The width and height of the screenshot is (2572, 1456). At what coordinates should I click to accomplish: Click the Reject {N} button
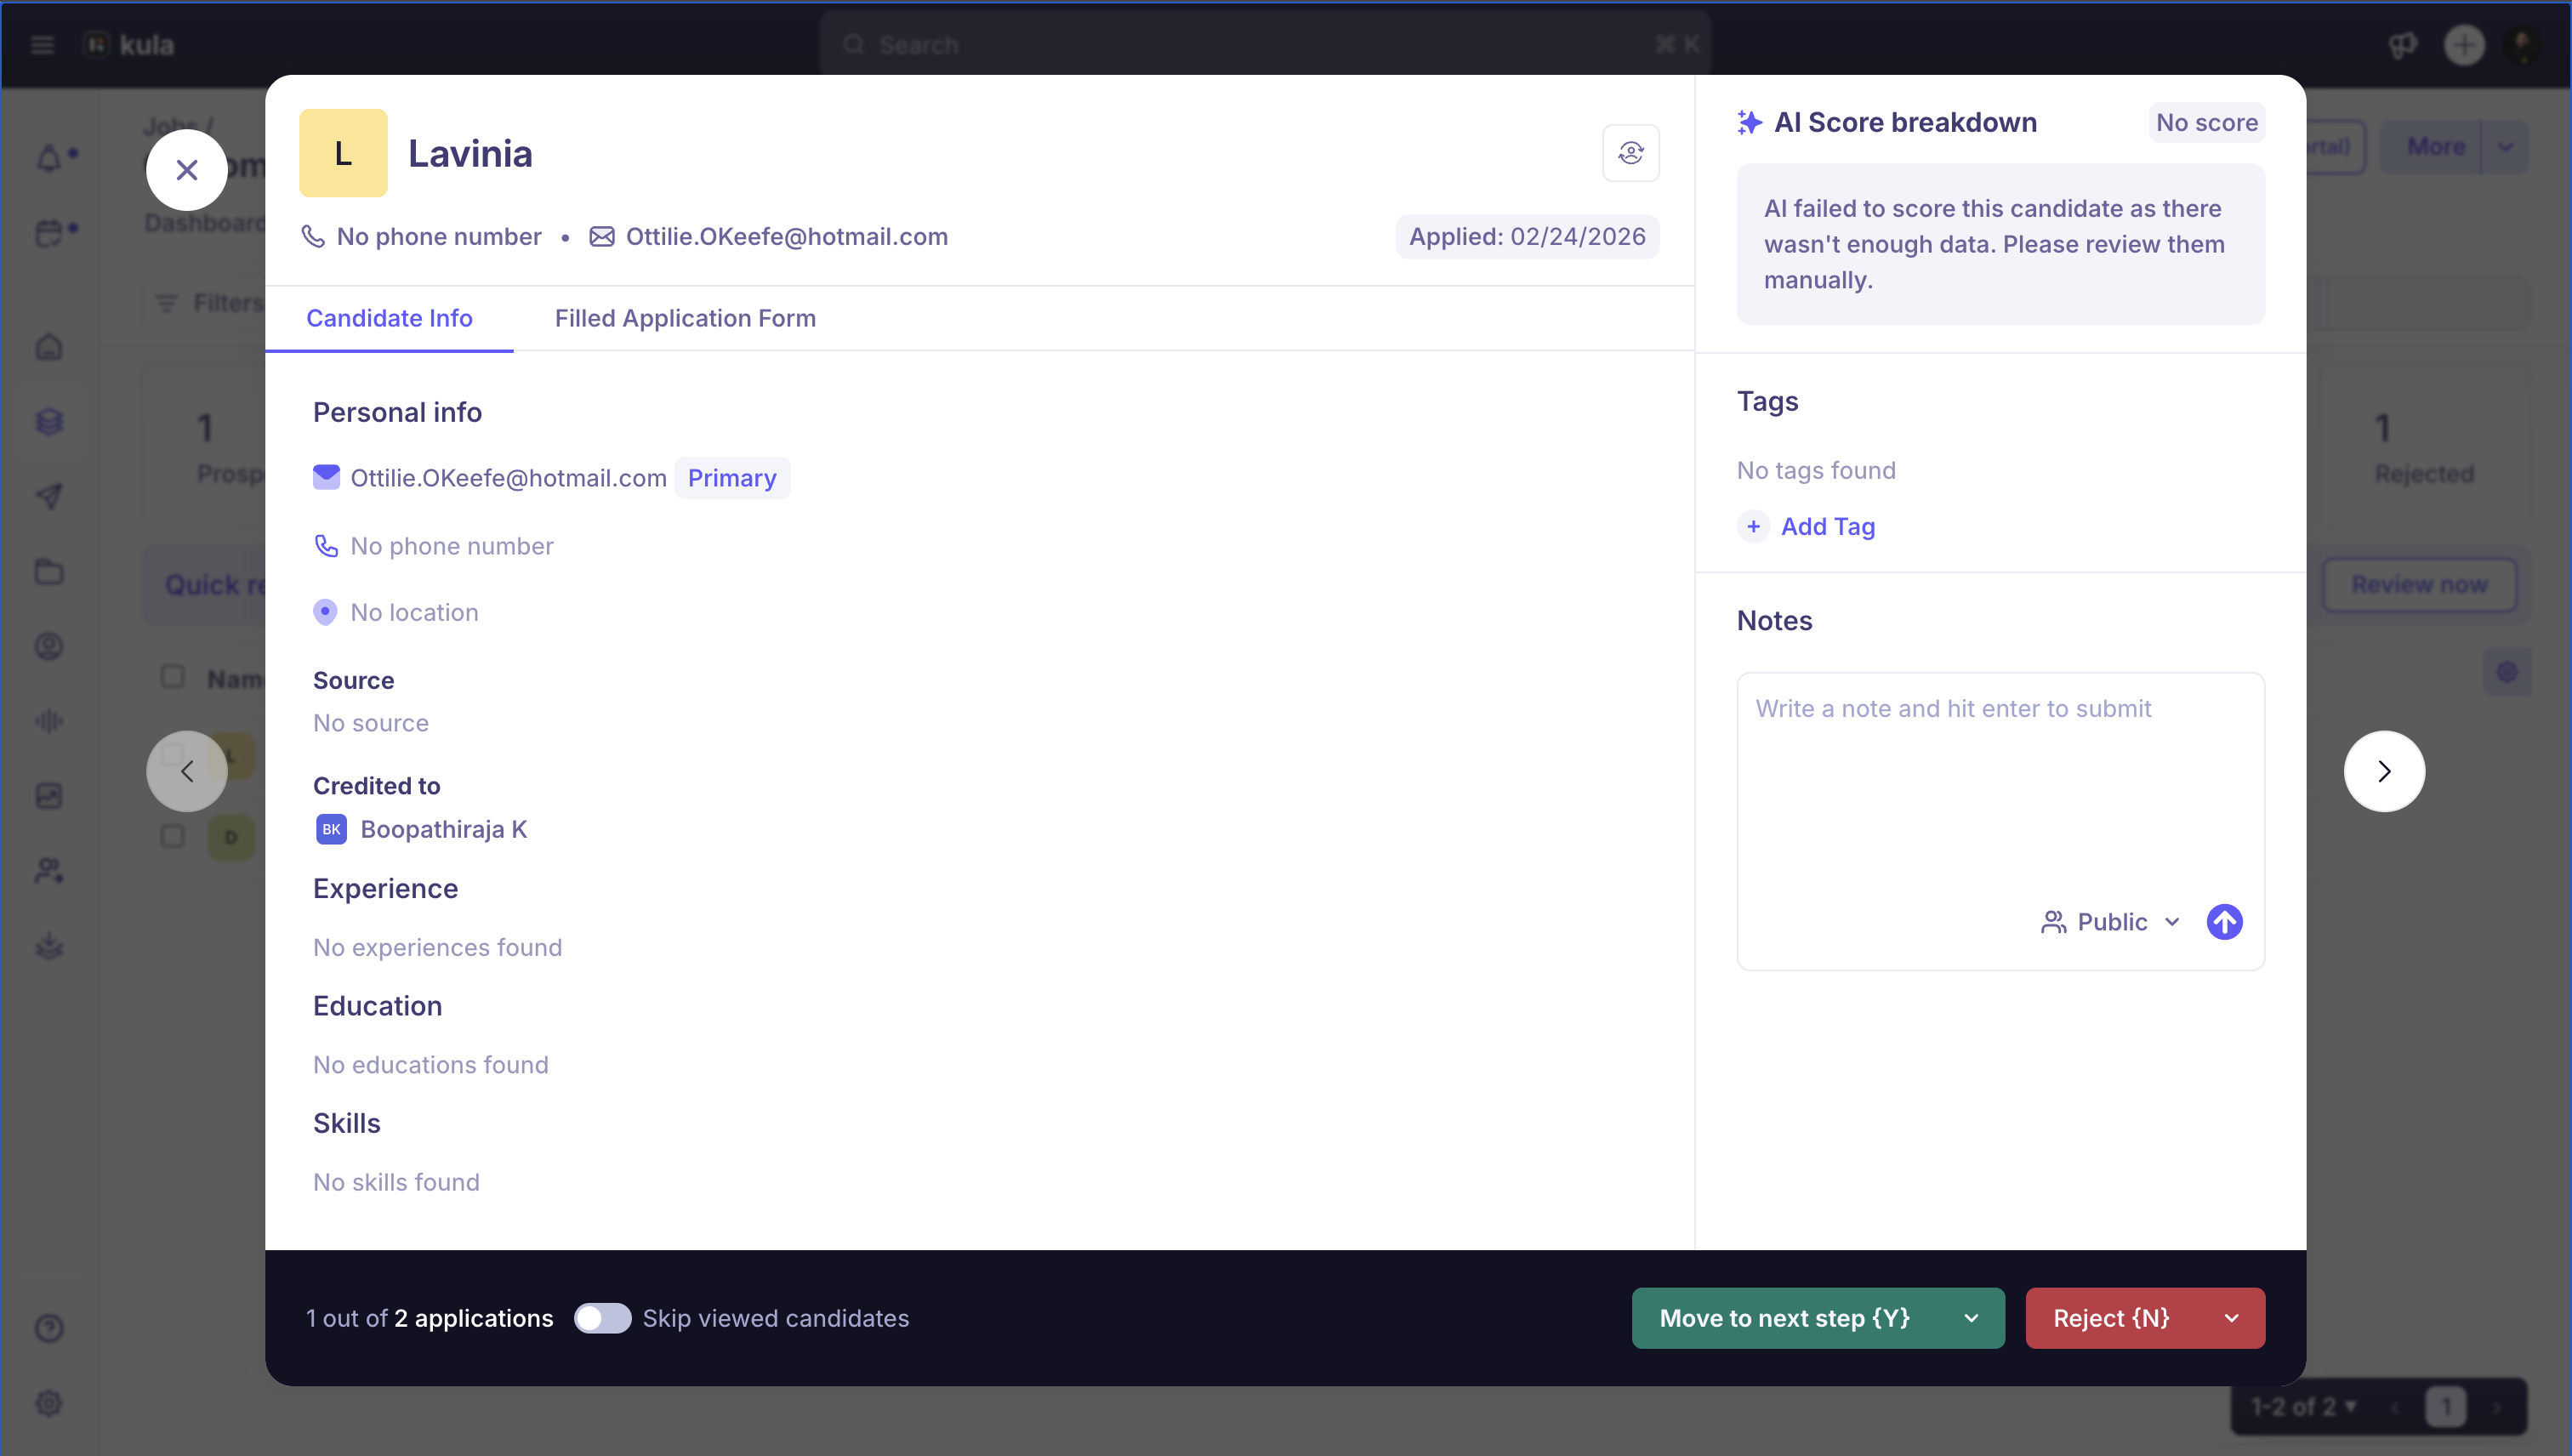[2111, 1318]
